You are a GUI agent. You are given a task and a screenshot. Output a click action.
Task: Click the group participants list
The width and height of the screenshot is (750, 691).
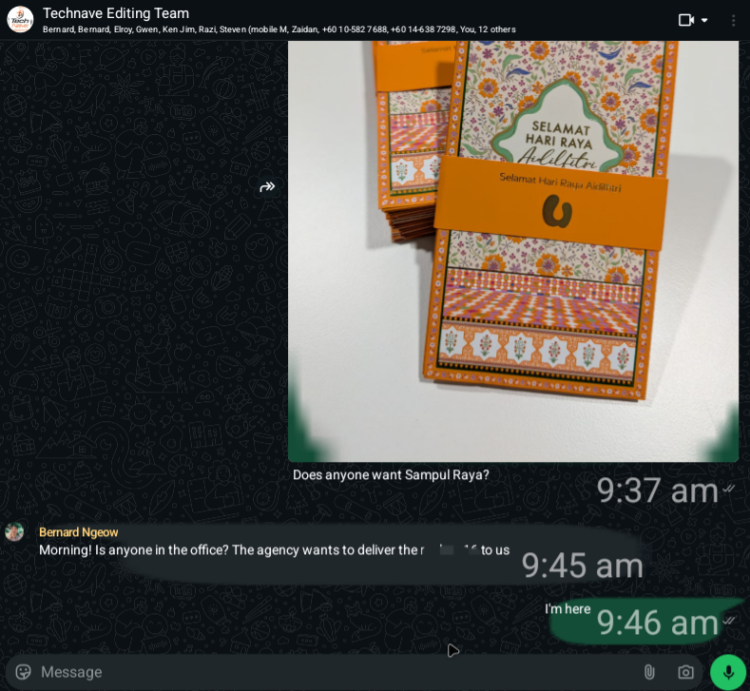pyautogui.click(x=279, y=30)
